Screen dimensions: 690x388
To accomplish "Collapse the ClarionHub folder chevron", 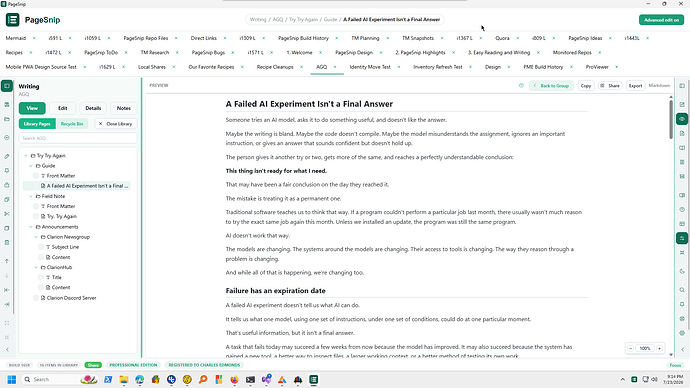I will click(36, 267).
